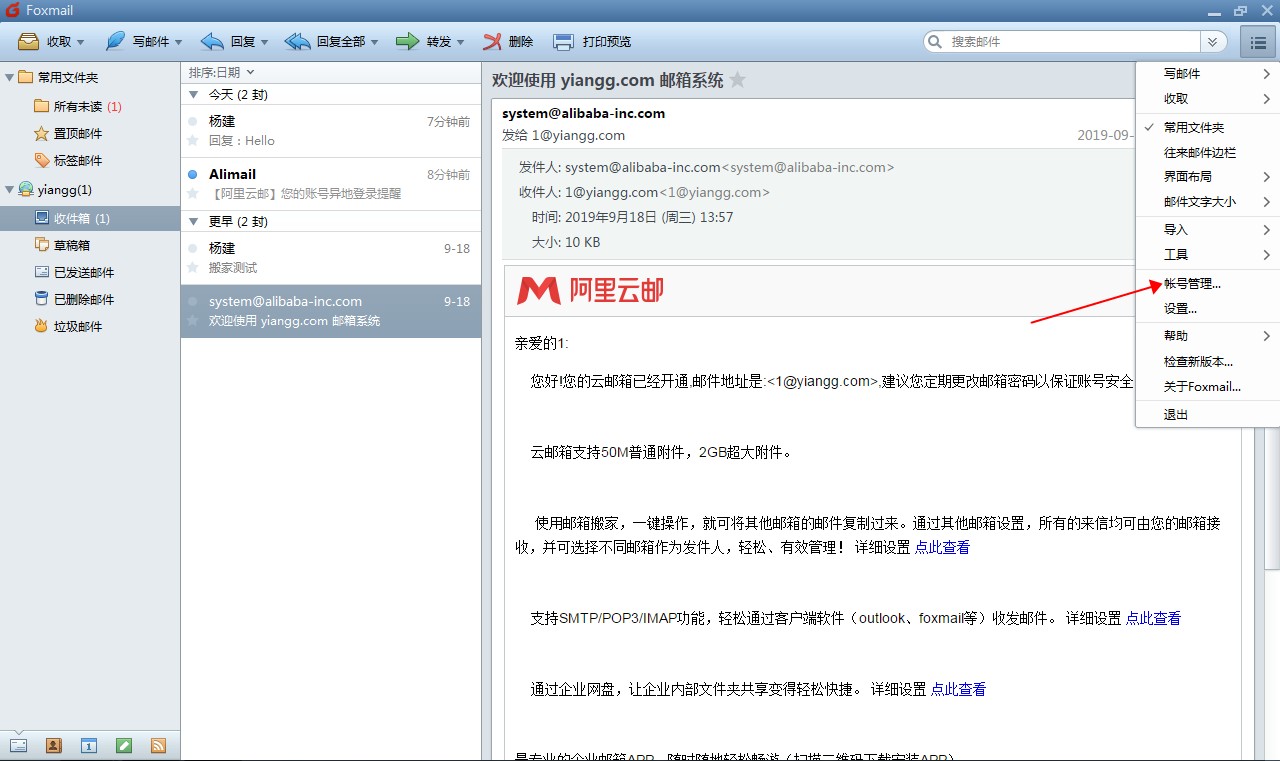Image resolution: width=1280 pixels, height=761 pixels.
Task: Click the 转发 forward arrow icon
Action: [x=407, y=41]
